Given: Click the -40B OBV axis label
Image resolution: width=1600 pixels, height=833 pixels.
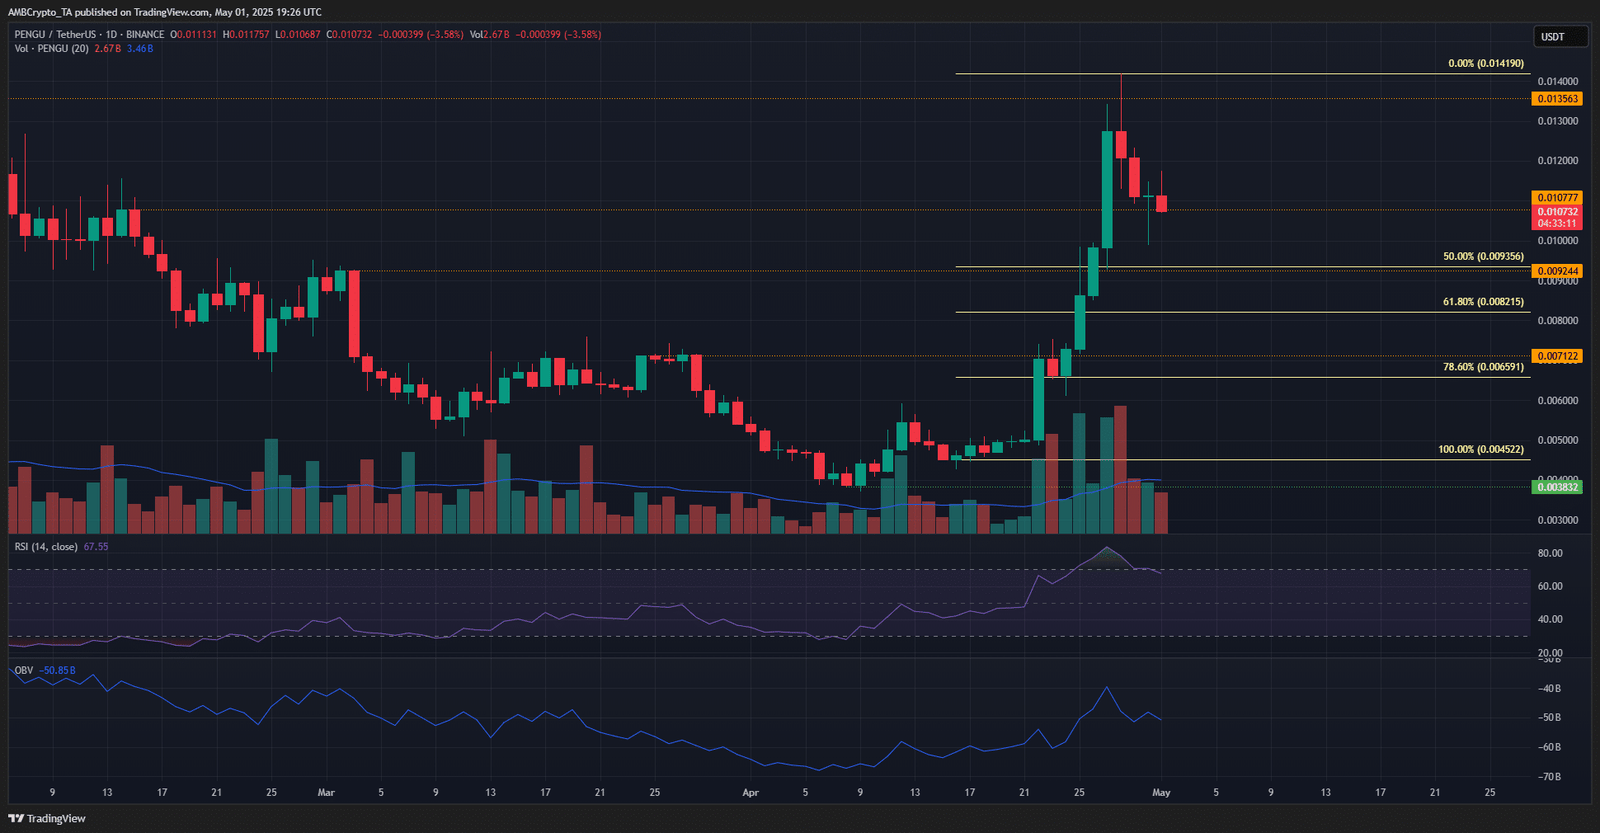Looking at the screenshot, I should pos(1549,689).
